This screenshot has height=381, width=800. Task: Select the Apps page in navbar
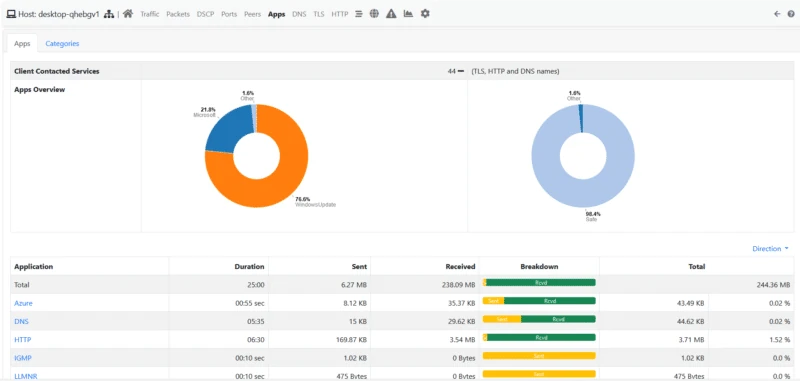coord(277,14)
